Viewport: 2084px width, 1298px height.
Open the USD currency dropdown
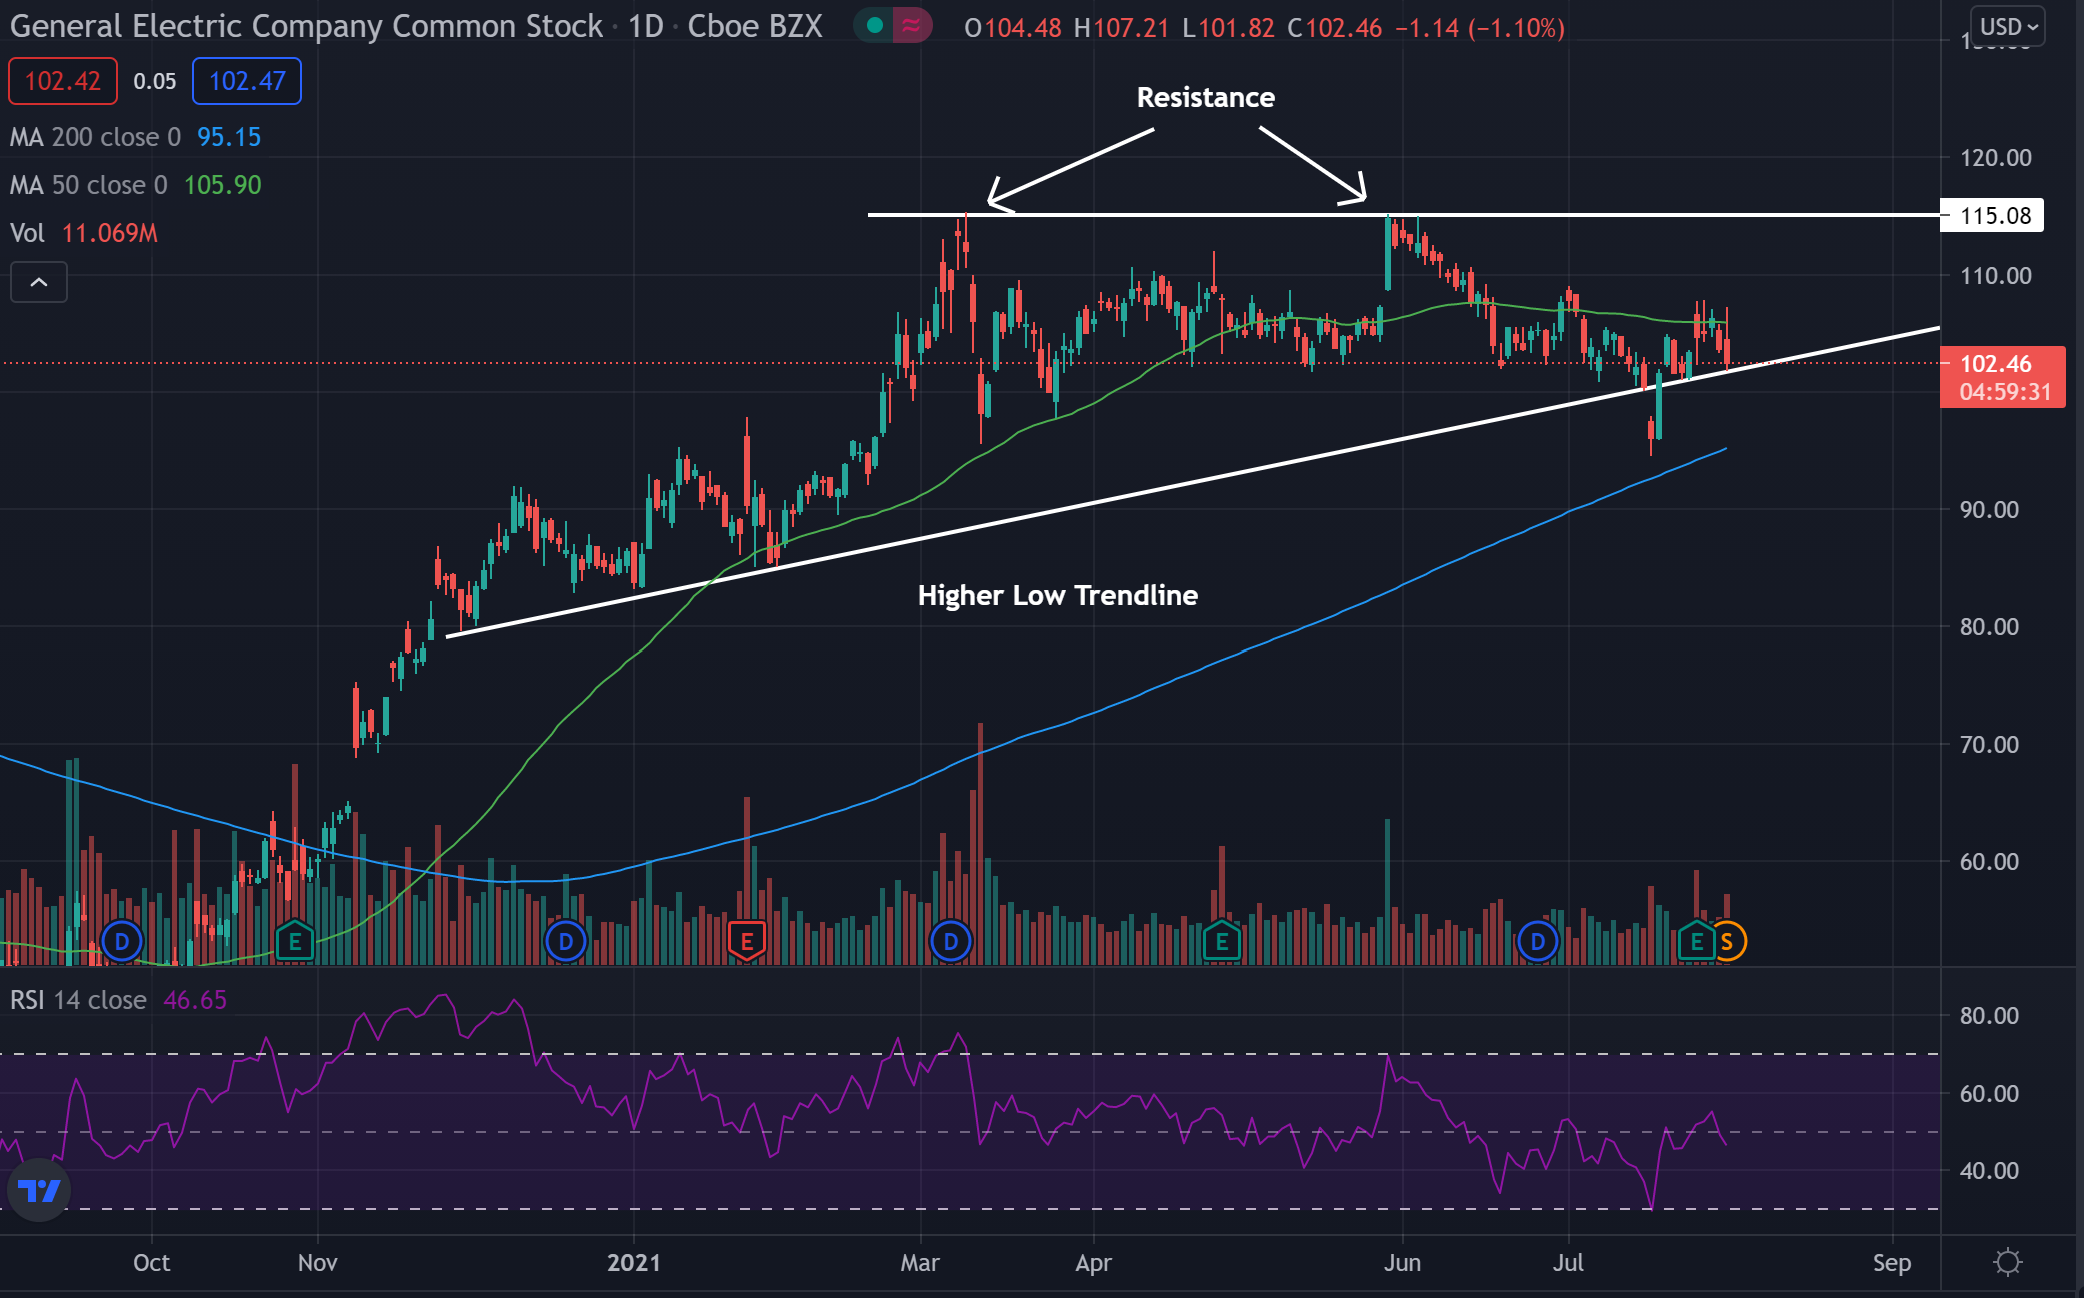click(2008, 27)
